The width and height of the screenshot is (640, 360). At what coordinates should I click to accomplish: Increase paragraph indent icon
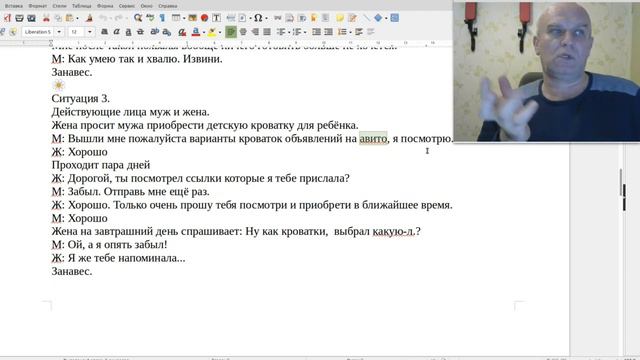pyautogui.click(x=316, y=32)
